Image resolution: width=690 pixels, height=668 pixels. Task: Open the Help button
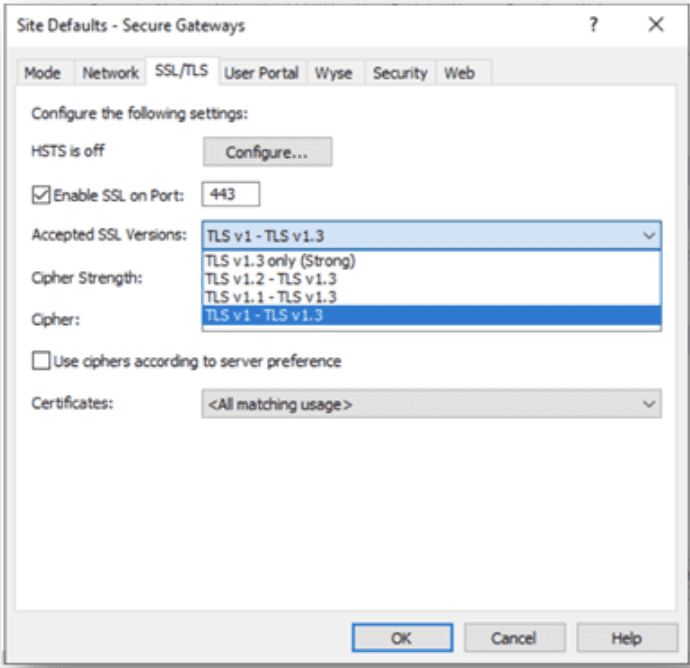tap(627, 638)
